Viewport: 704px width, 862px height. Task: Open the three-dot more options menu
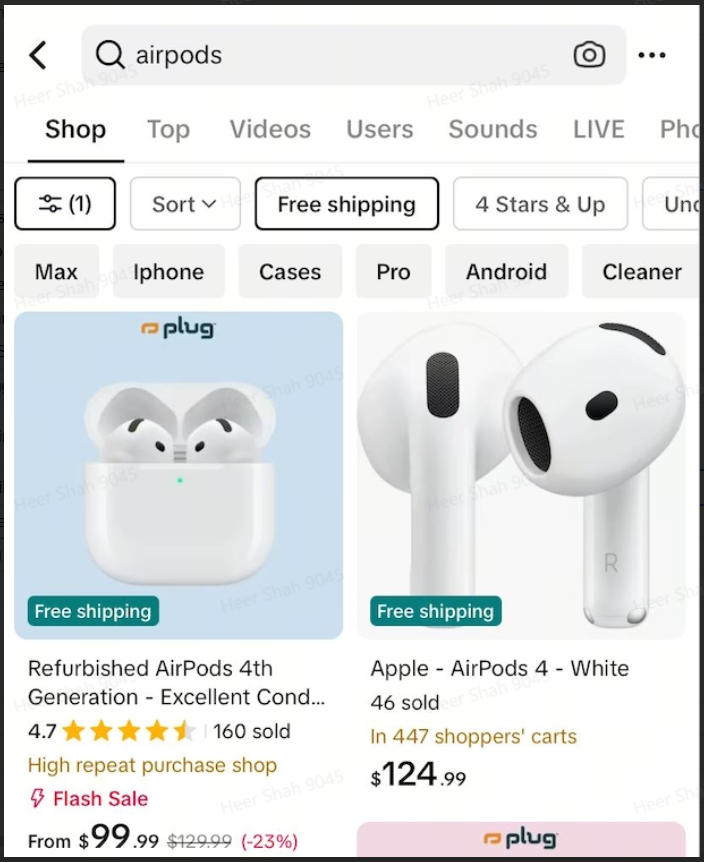pos(651,55)
